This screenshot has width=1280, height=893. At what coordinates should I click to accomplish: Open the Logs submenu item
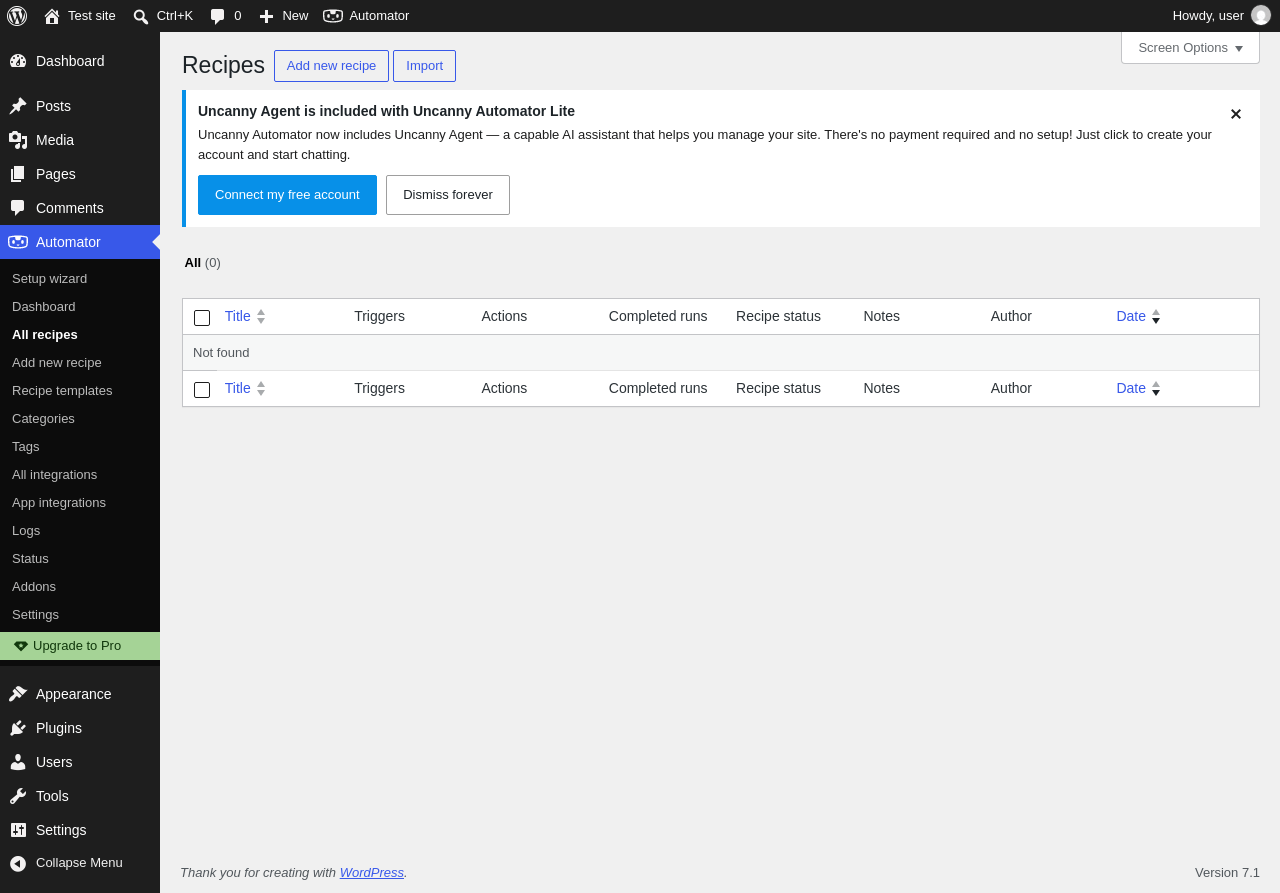[26, 530]
